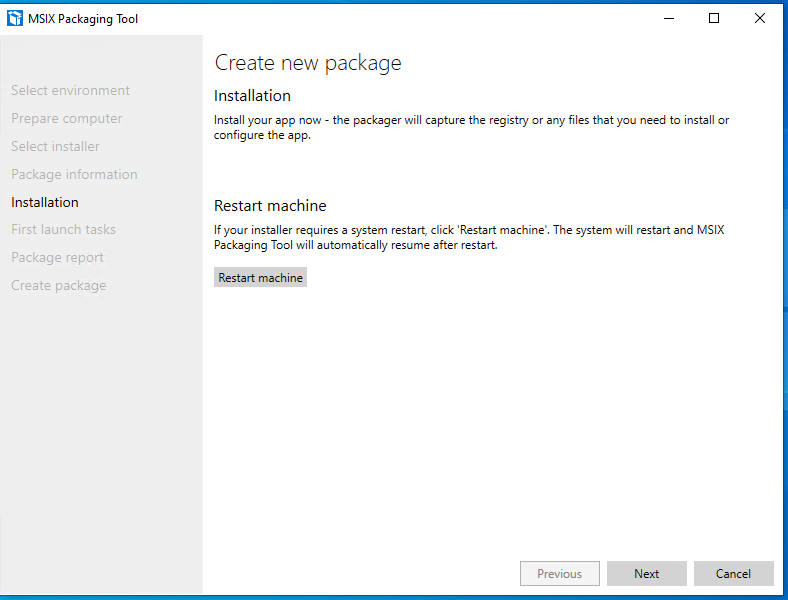Click the Create new package heading

click(308, 63)
